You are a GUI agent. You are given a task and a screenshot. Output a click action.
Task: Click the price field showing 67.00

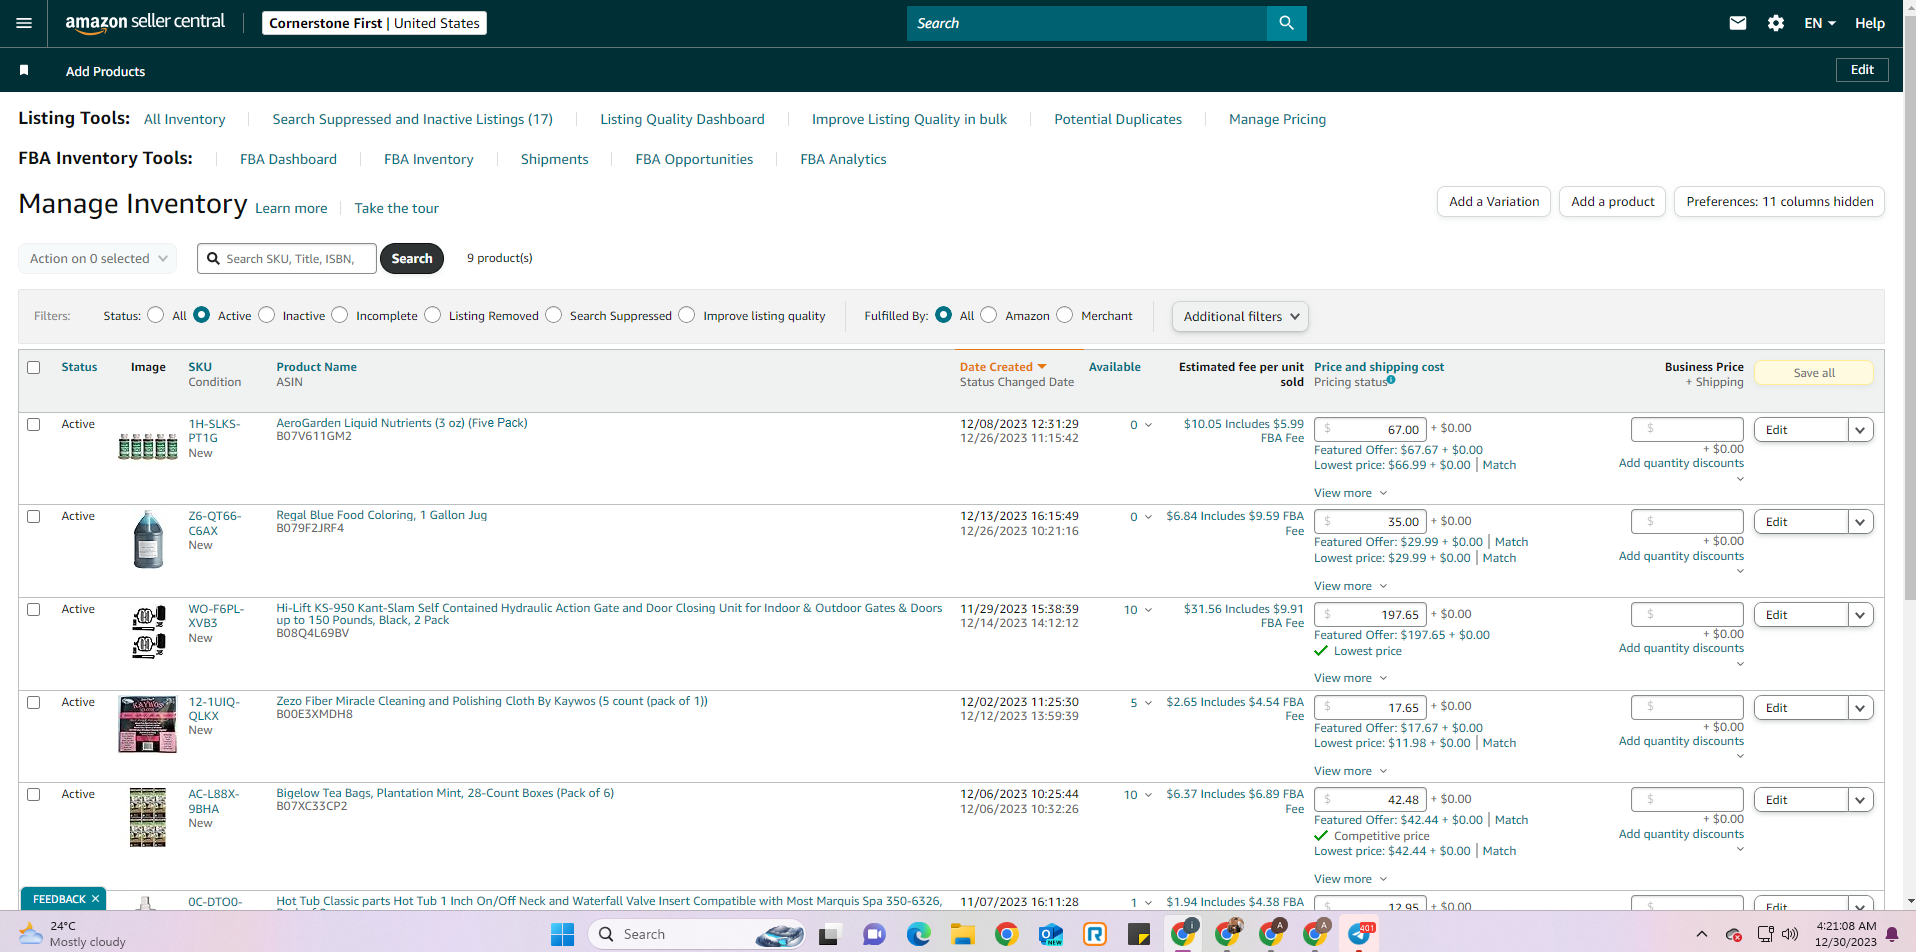pos(1370,429)
